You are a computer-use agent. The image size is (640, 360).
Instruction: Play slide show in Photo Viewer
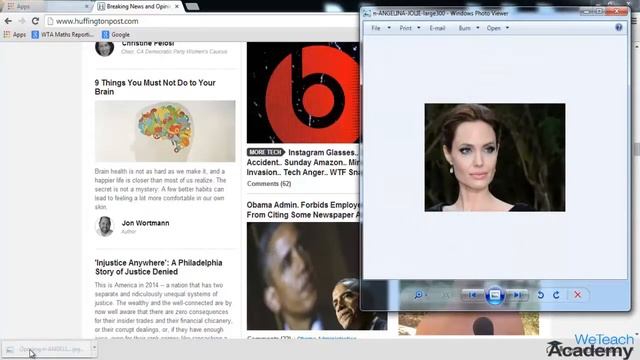pyautogui.click(x=495, y=295)
